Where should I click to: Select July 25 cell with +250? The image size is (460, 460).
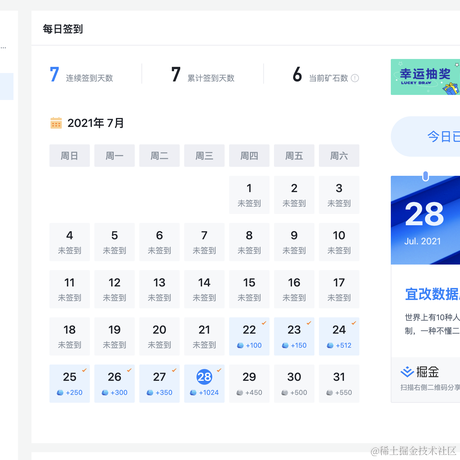[69, 383]
